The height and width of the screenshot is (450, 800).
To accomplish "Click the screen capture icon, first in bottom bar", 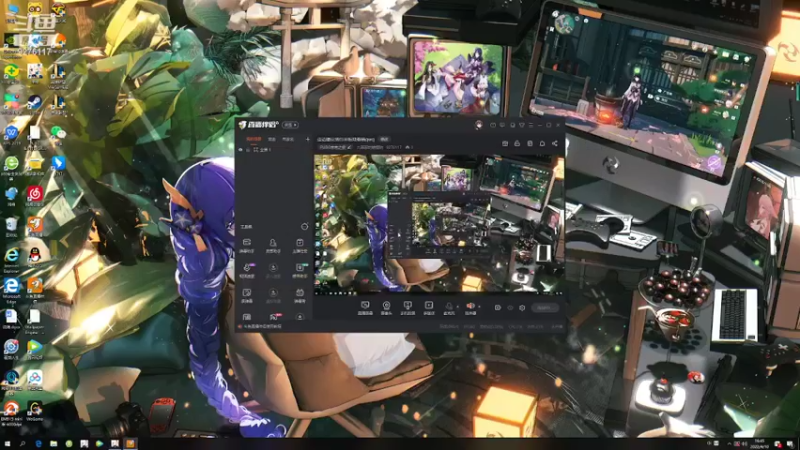I will point(365,306).
